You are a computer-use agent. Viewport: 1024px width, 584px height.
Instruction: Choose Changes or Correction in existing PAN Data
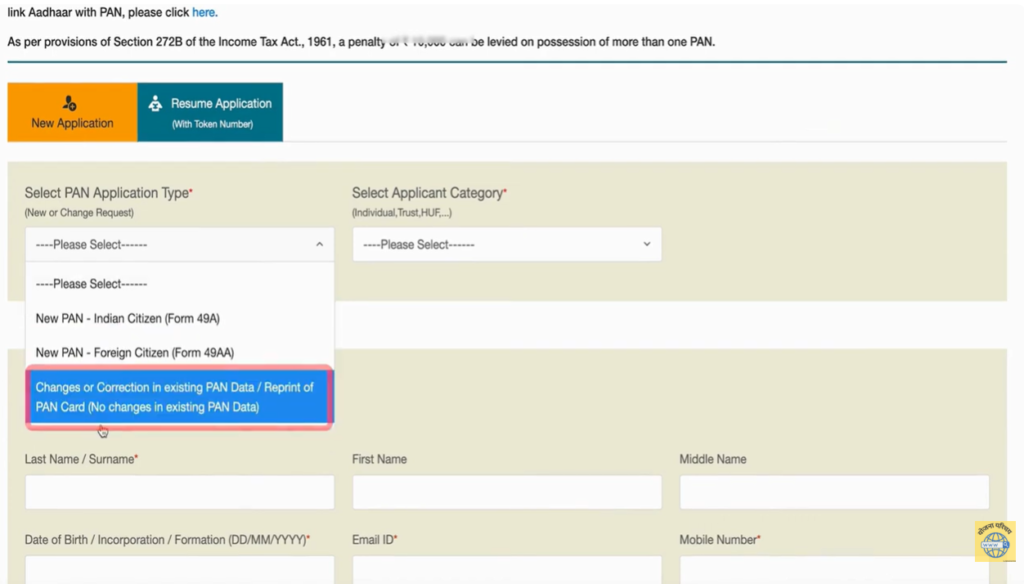tap(180, 397)
